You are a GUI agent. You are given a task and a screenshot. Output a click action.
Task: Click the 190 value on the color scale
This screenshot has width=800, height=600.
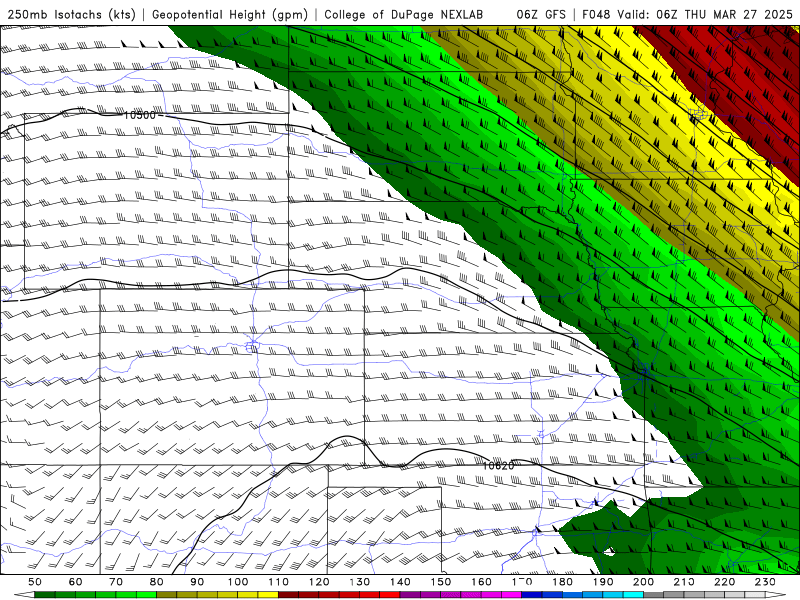pos(603,582)
